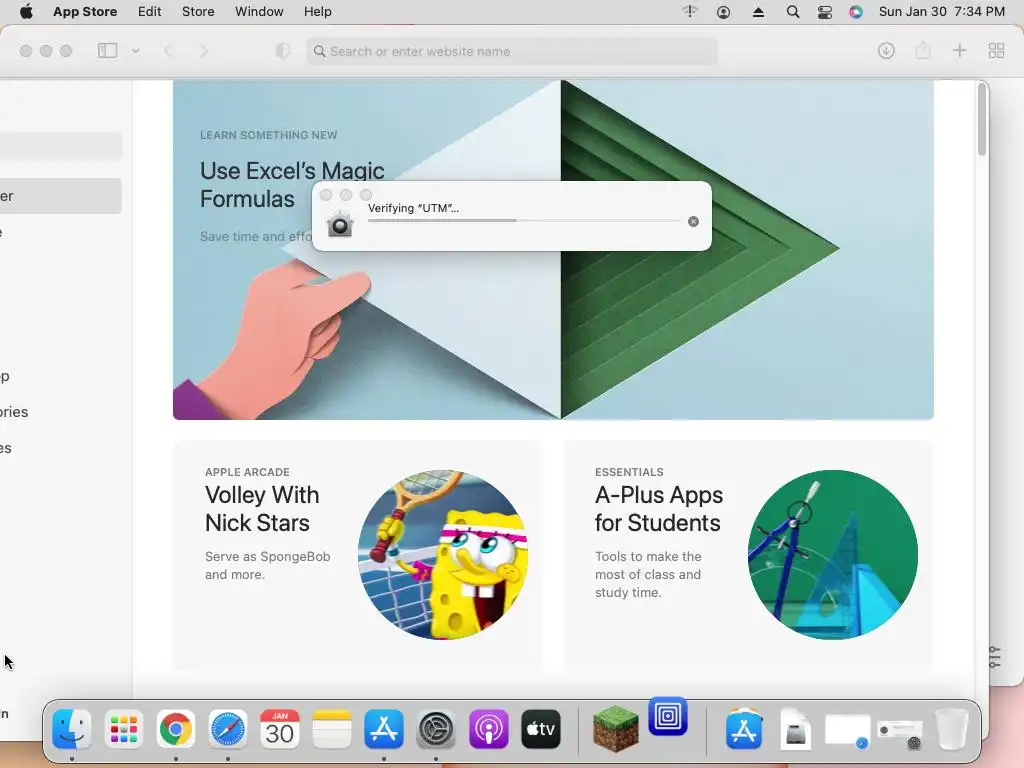Open the Trash in the Dock

952,728
